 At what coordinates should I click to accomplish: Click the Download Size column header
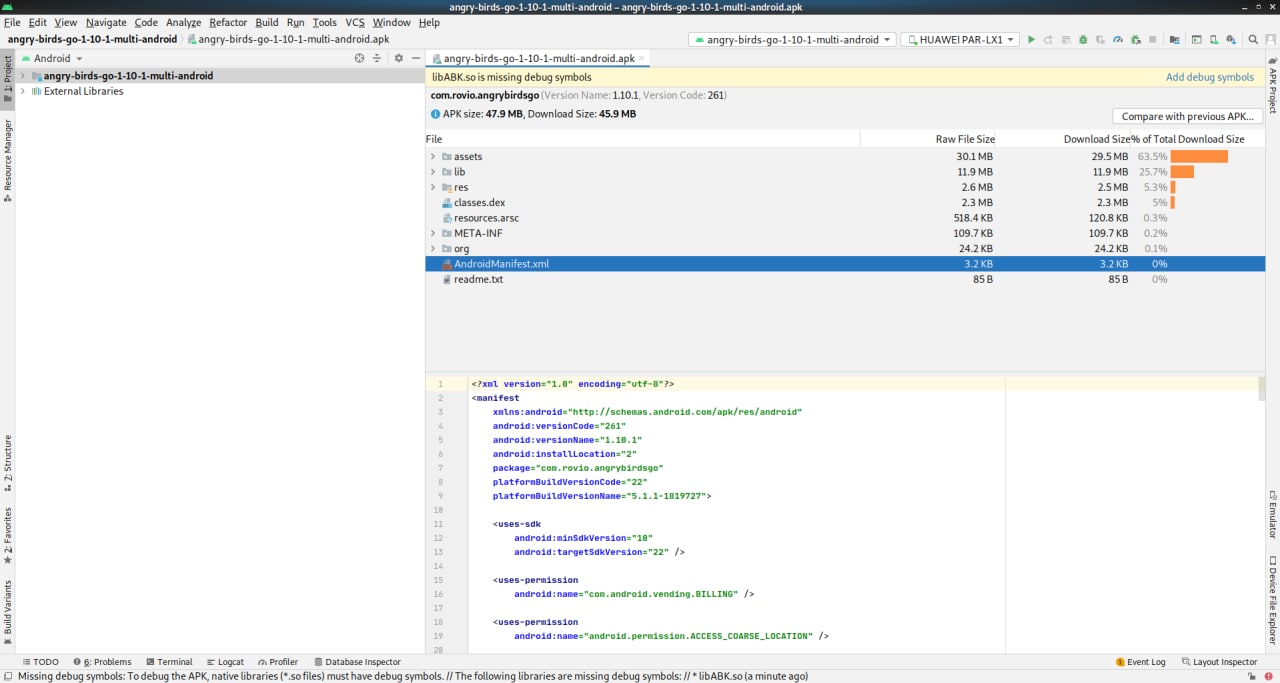(x=1096, y=139)
